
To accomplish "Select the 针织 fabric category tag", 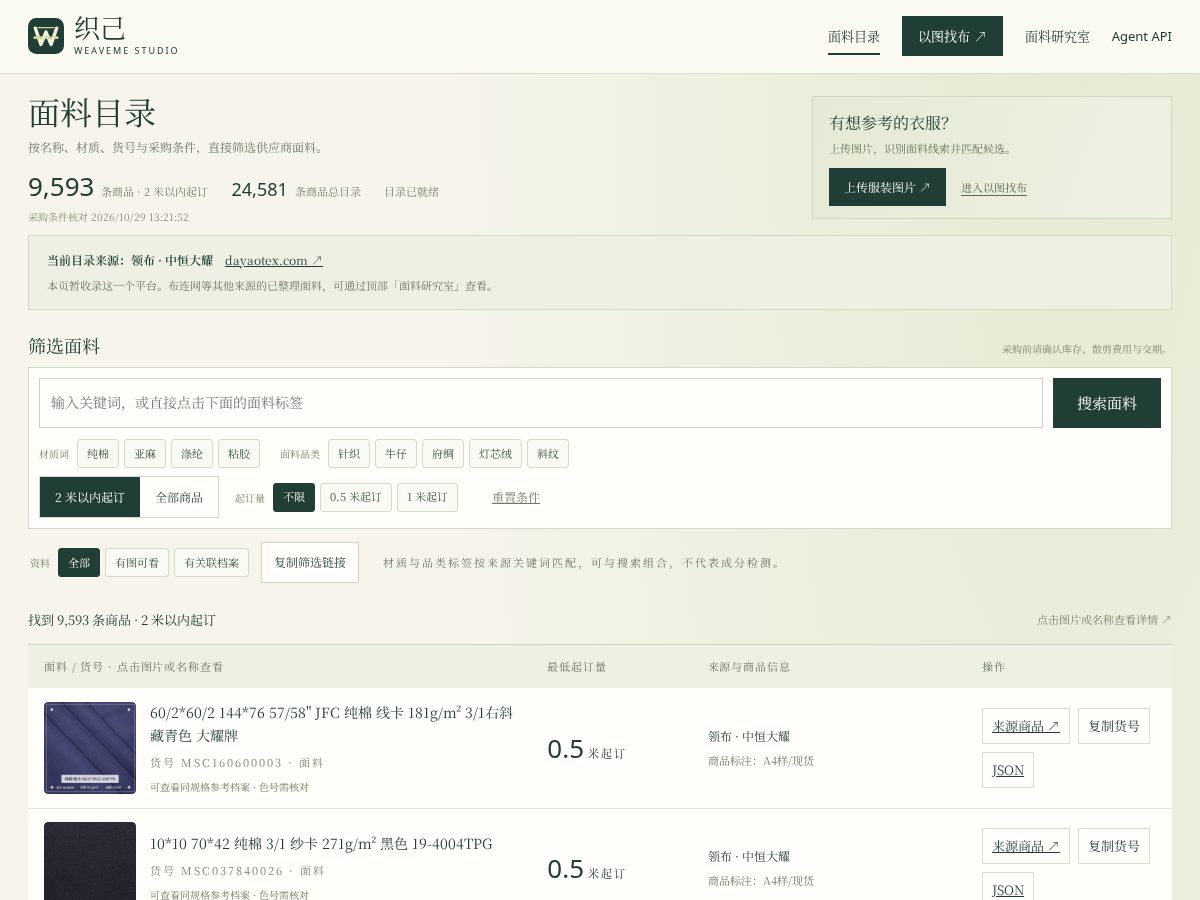I will (x=349, y=454).
